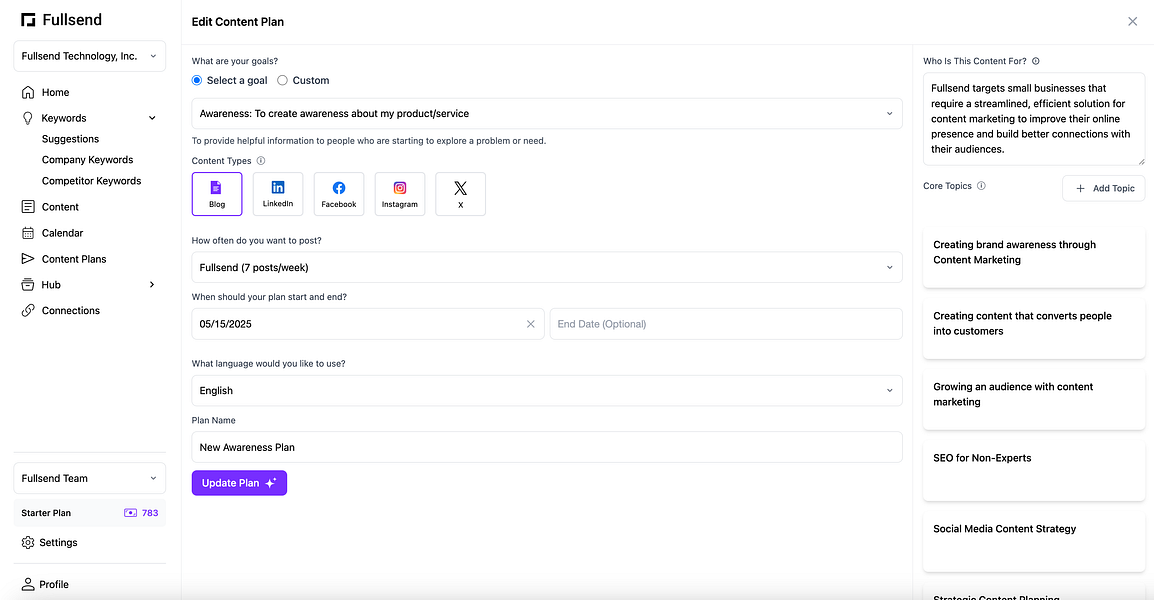Expand the Hub submenu arrow
Image resolution: width=1154 pixels, height=600 pixels.
152,284
